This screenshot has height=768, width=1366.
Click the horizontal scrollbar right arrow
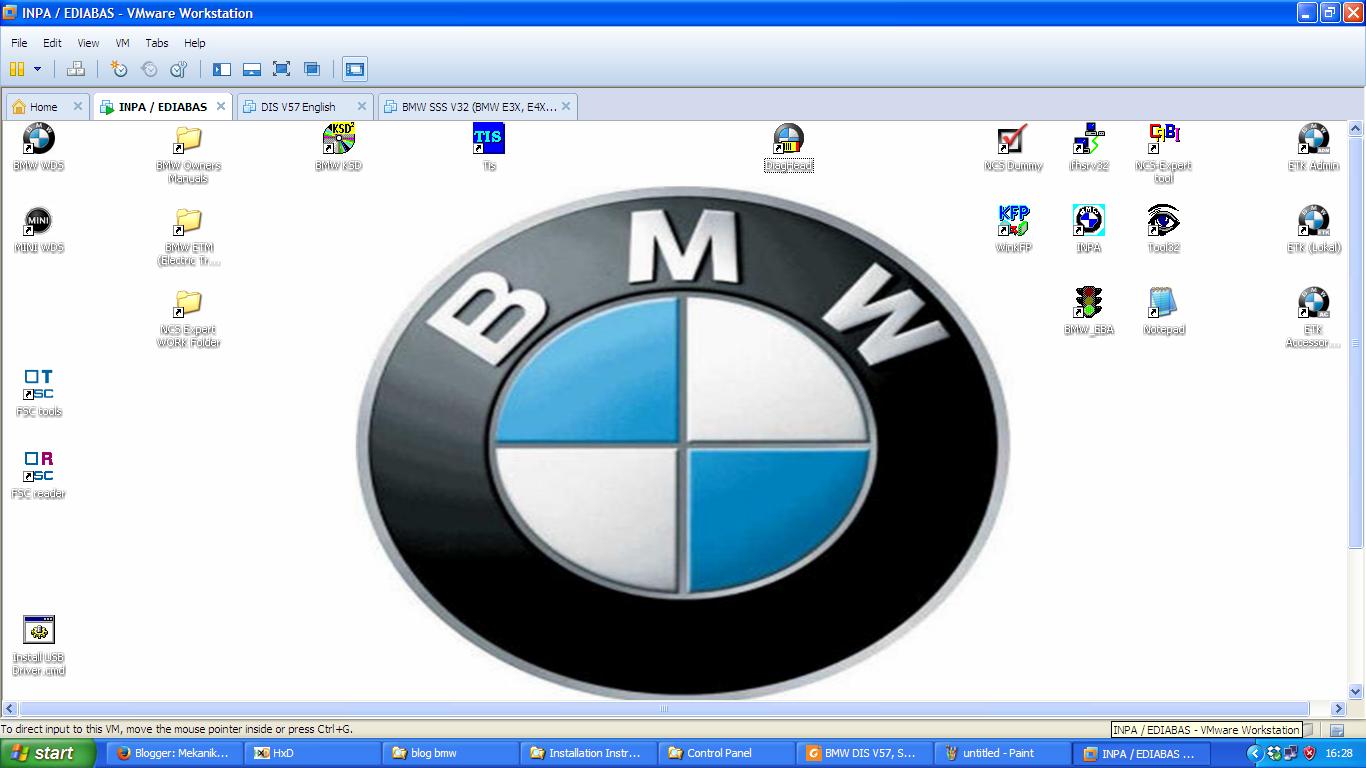[1340, 709]
